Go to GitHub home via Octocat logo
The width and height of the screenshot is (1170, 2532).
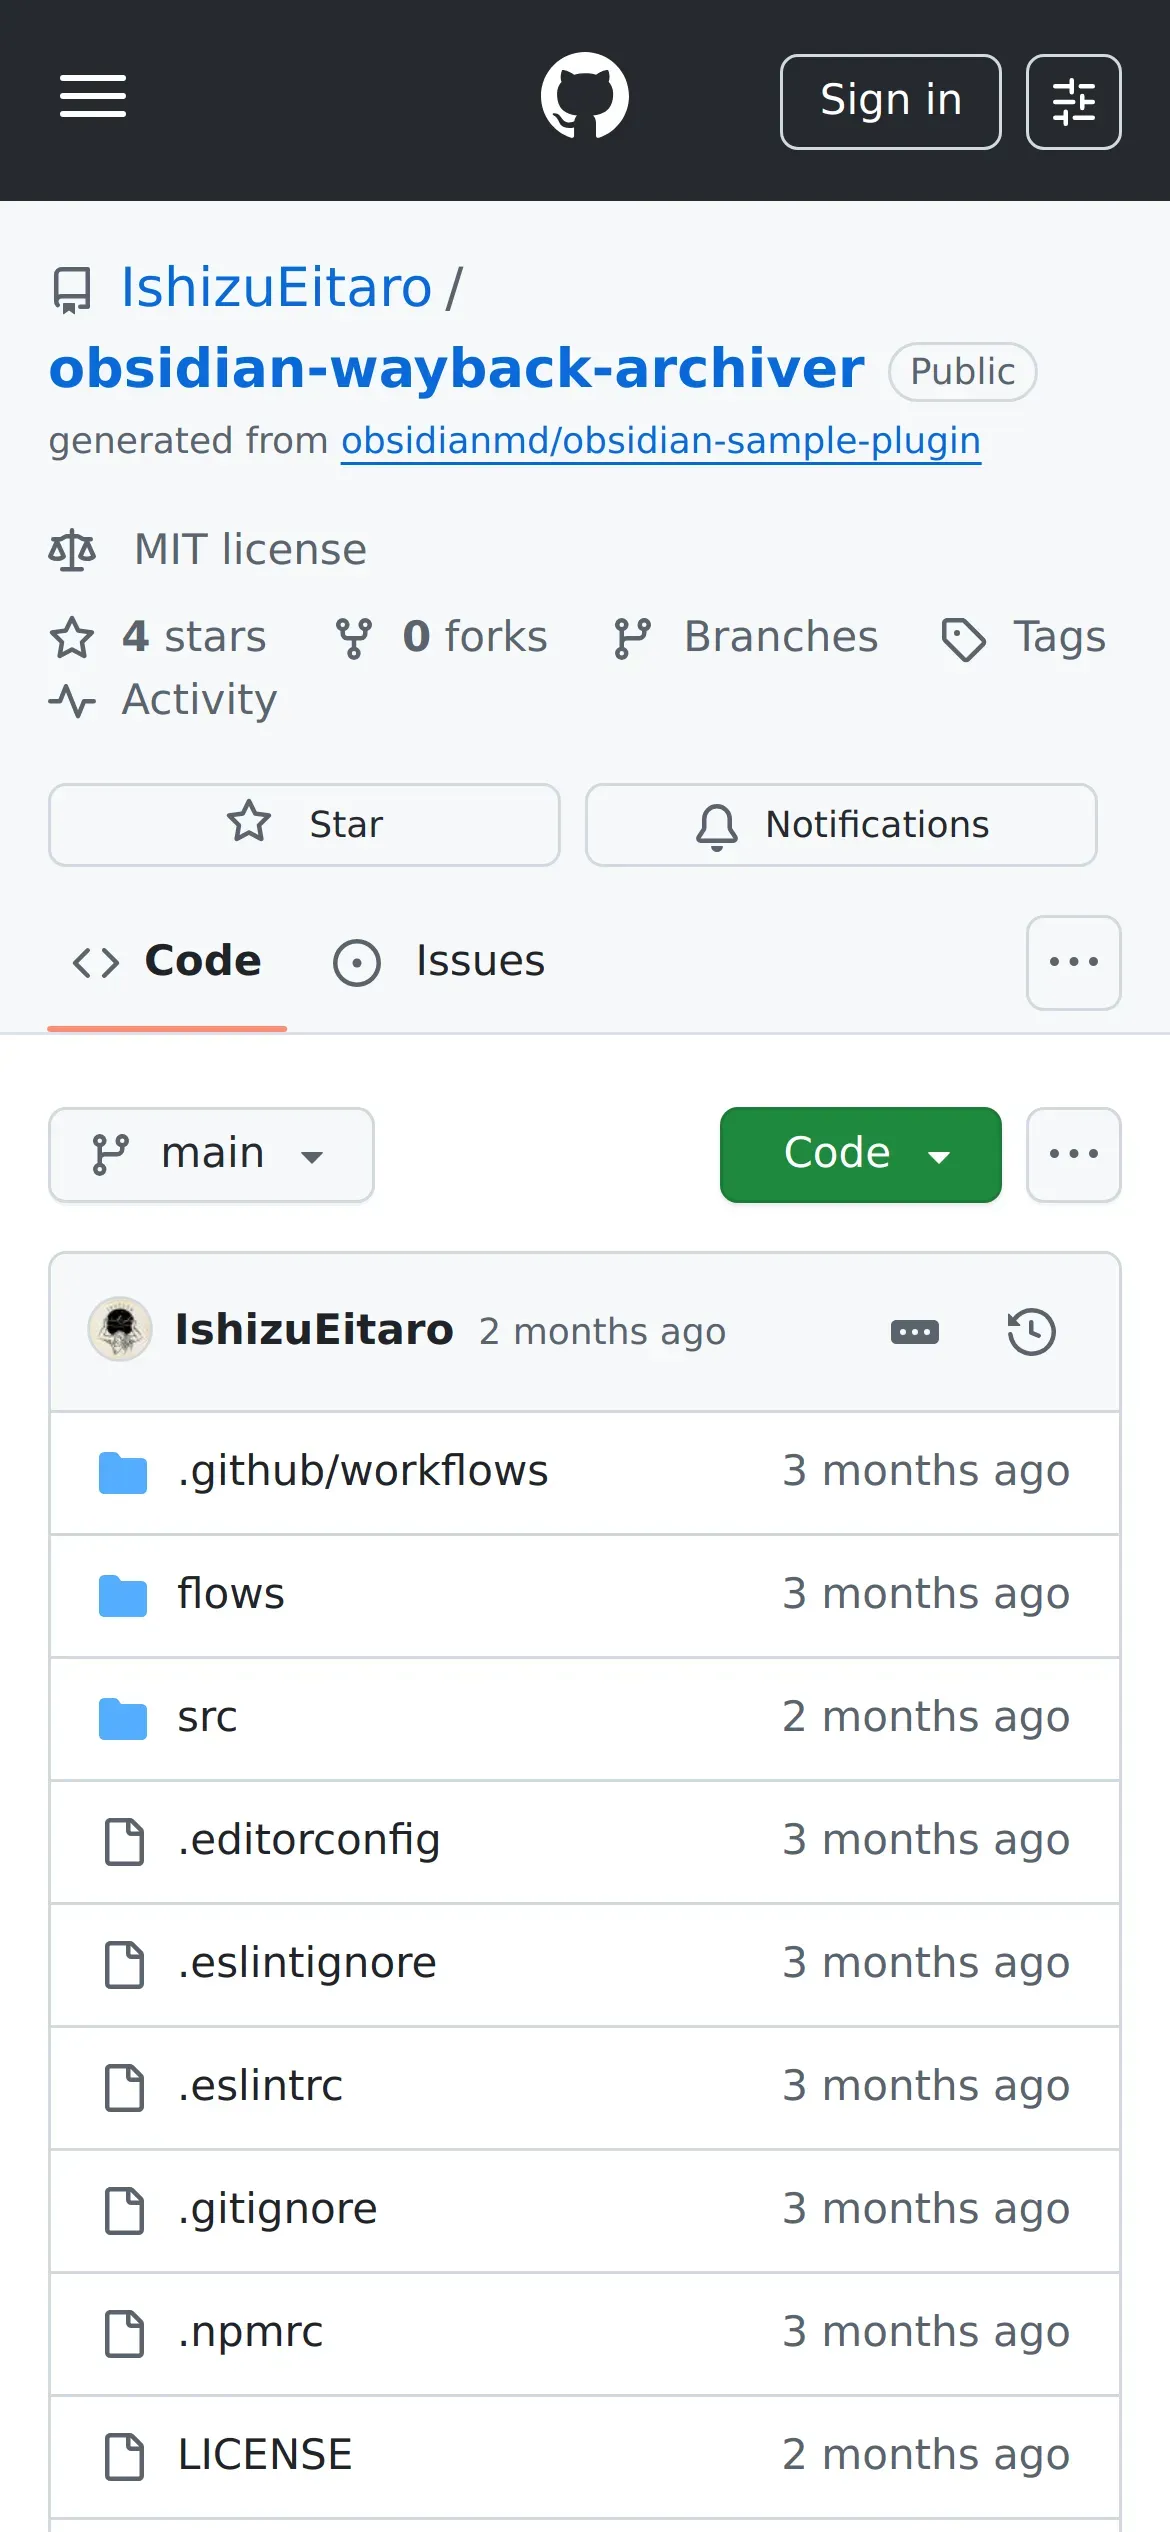584,97
